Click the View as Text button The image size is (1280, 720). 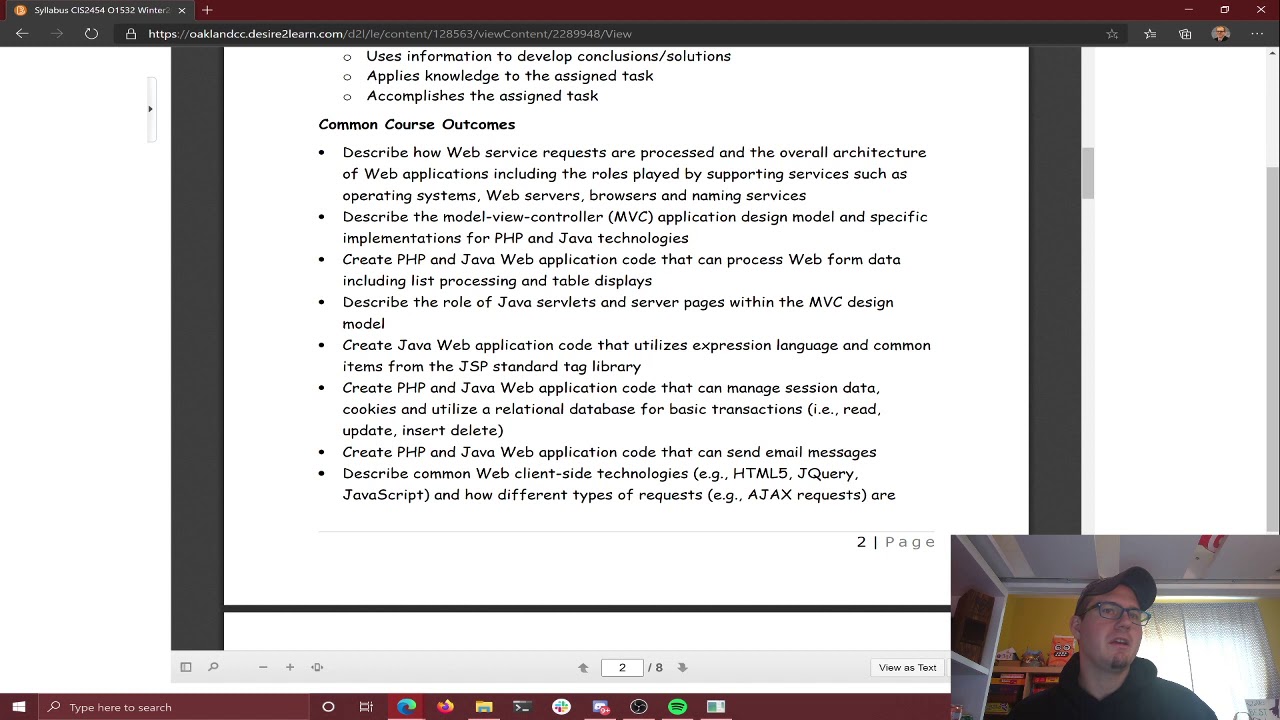[908, 667]
